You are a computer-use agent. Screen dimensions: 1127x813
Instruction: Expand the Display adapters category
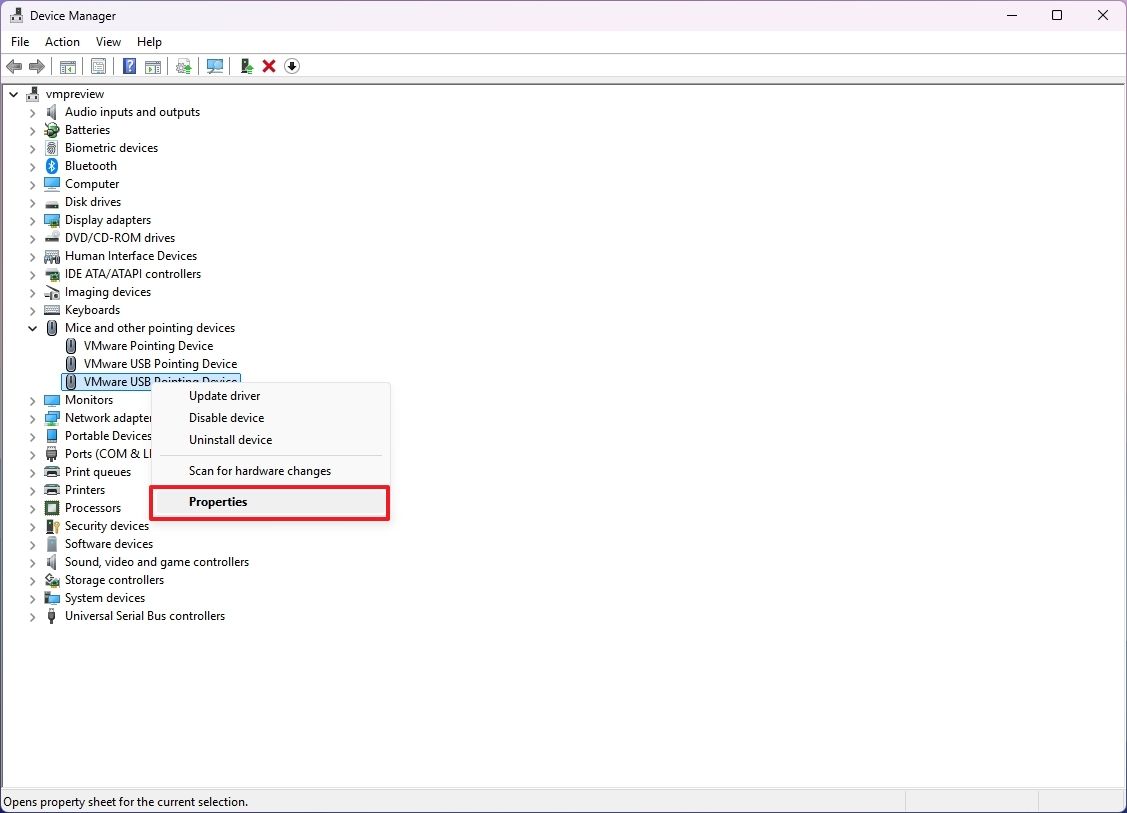click(x=32, y=220)
